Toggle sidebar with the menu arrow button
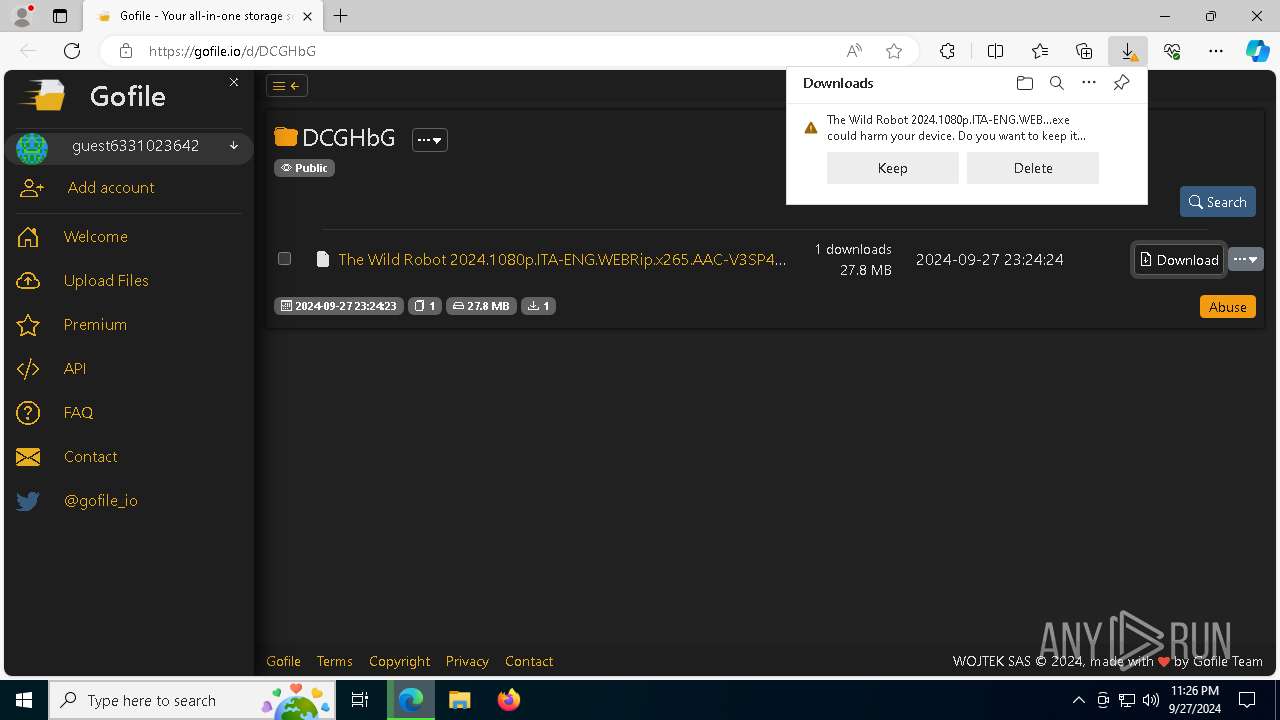Screen dimensions: 1280x720 coord(286,86)
